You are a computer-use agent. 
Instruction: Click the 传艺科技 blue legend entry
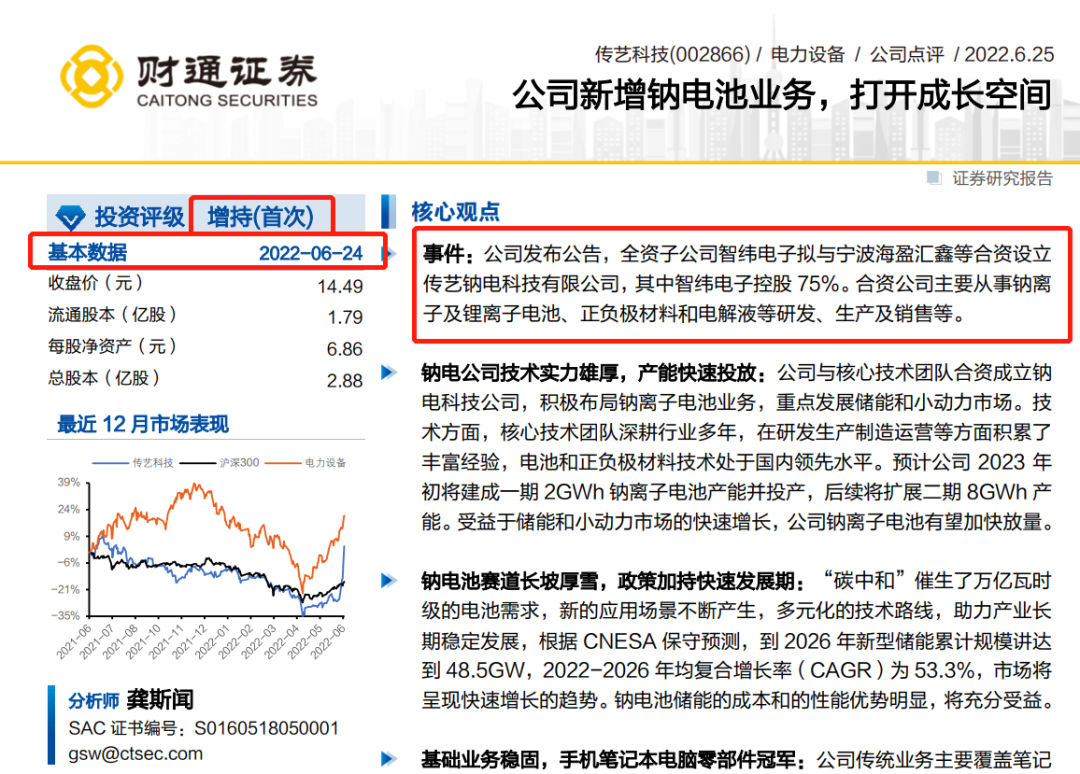133,463
